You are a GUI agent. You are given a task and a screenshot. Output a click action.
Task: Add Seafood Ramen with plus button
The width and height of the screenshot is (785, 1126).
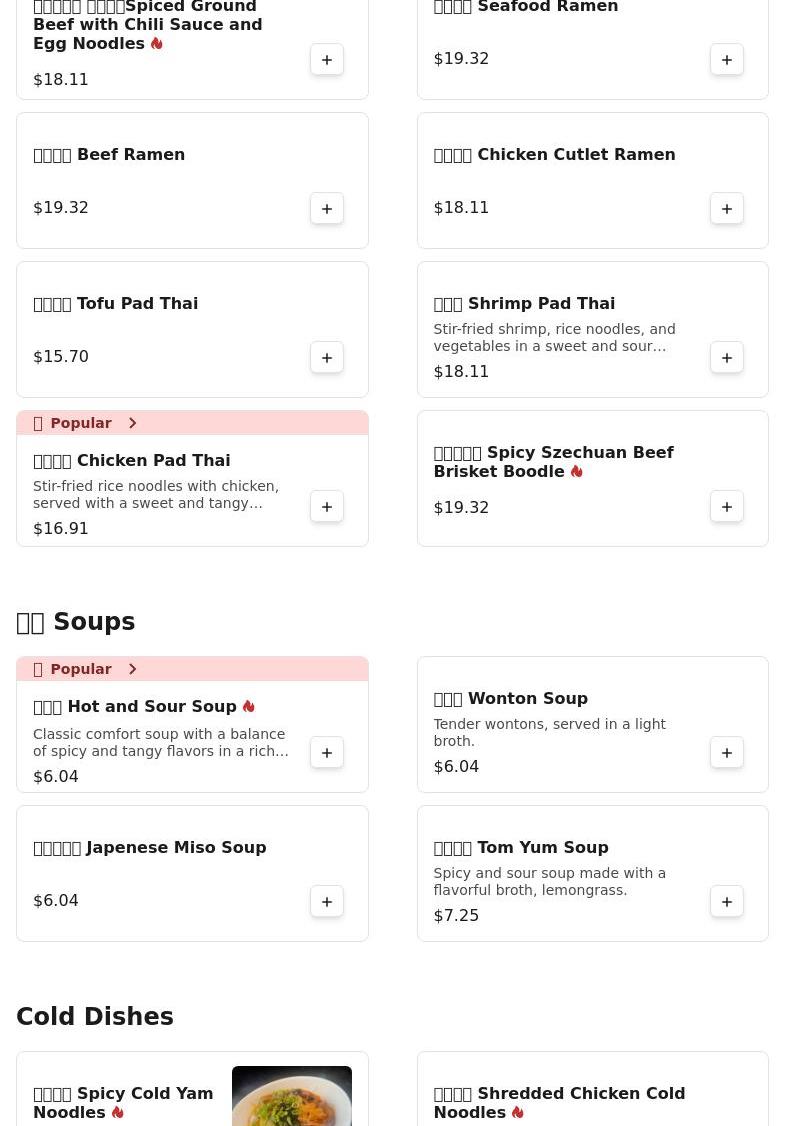tap(727, 60)
